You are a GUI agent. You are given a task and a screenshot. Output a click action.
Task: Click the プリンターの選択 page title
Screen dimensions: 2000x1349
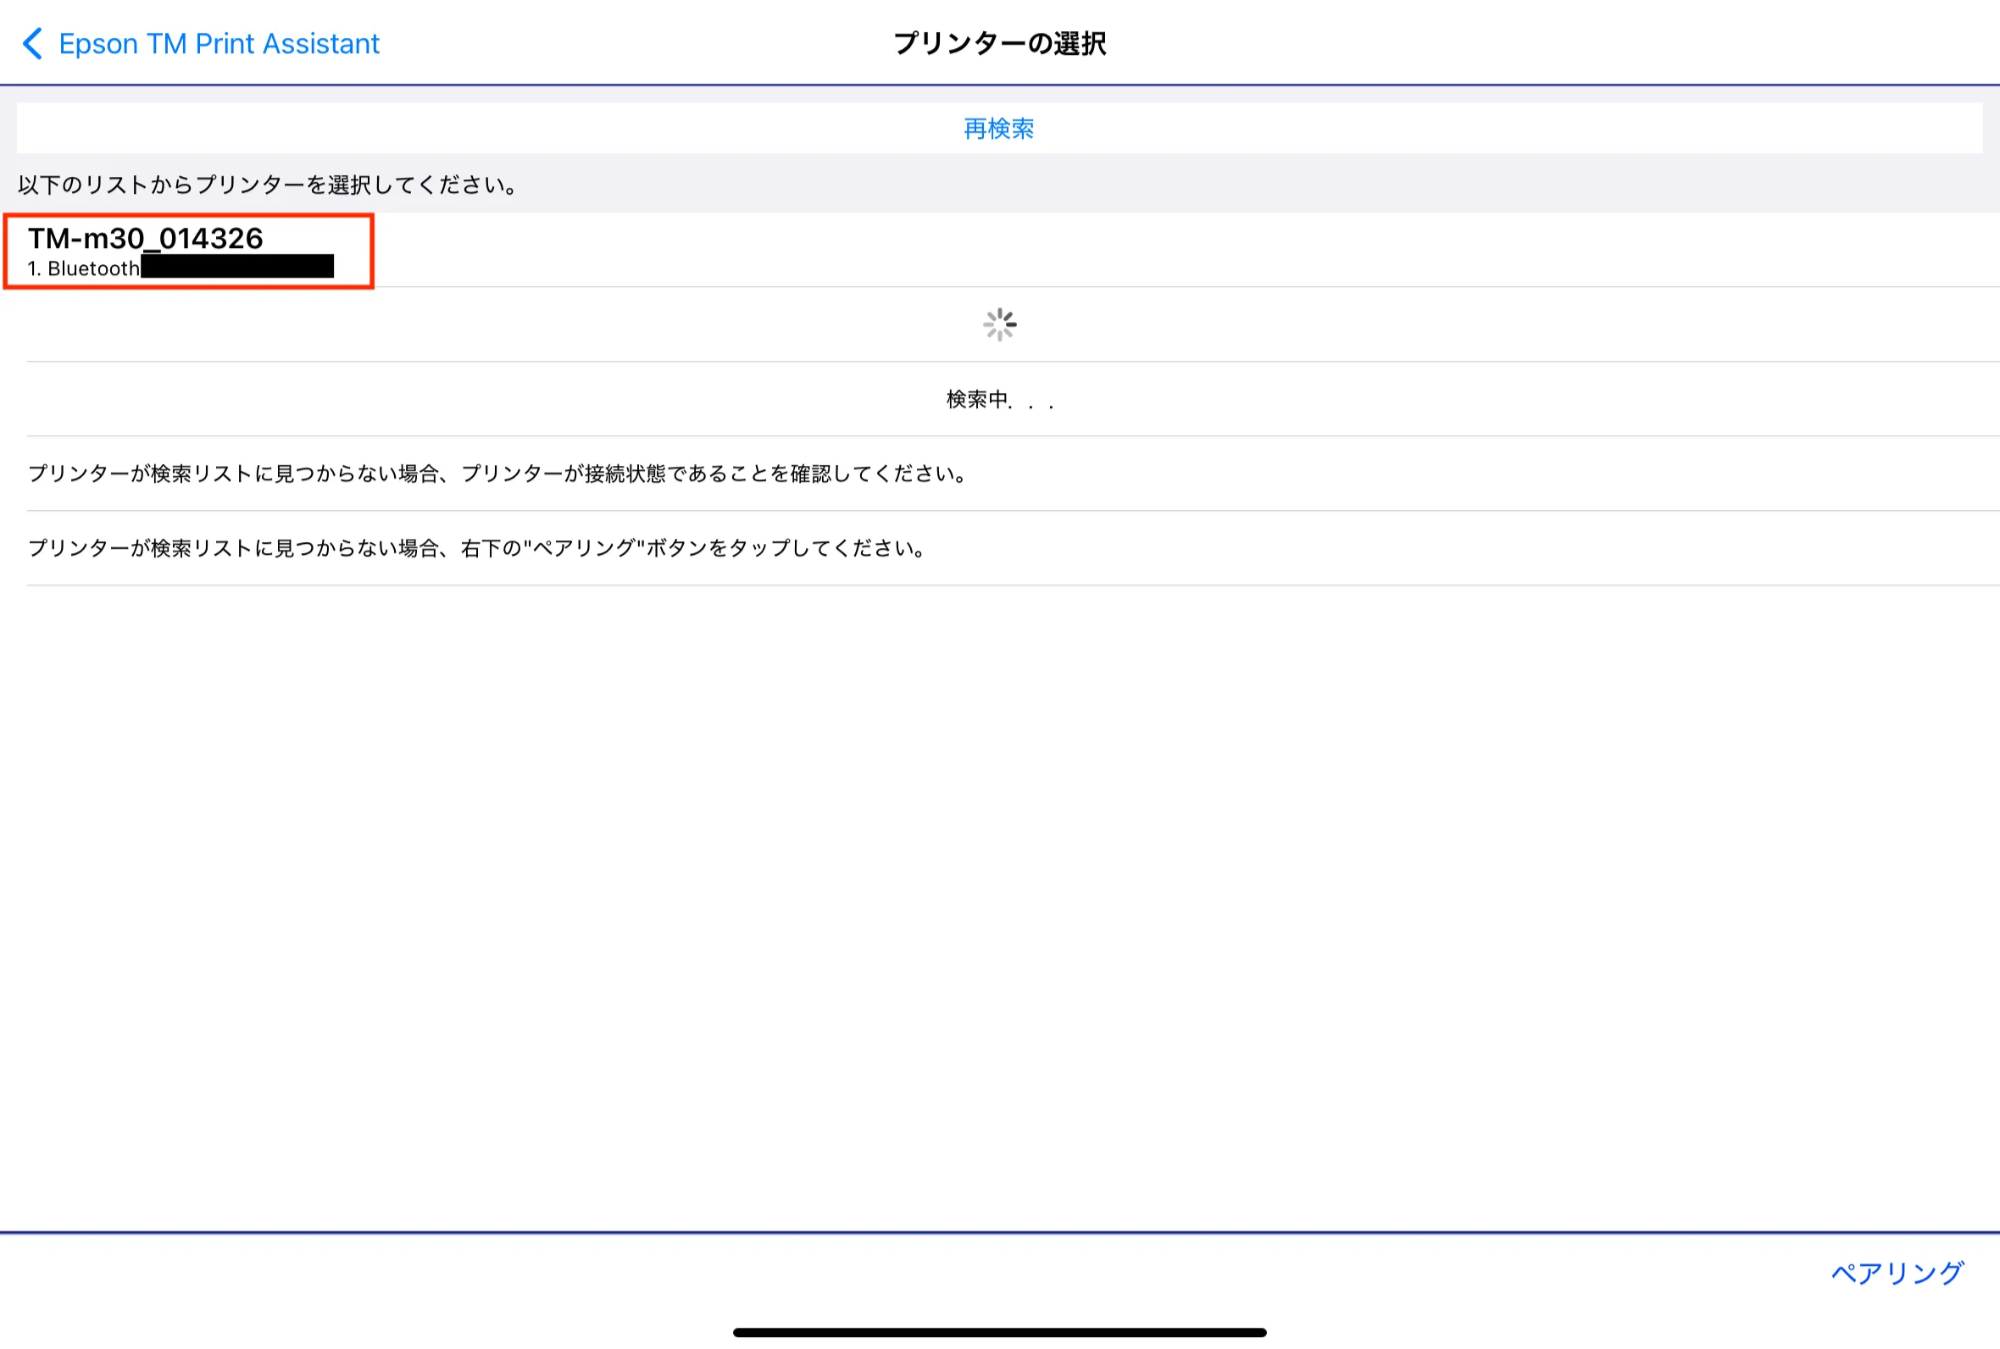pos(999,44)
